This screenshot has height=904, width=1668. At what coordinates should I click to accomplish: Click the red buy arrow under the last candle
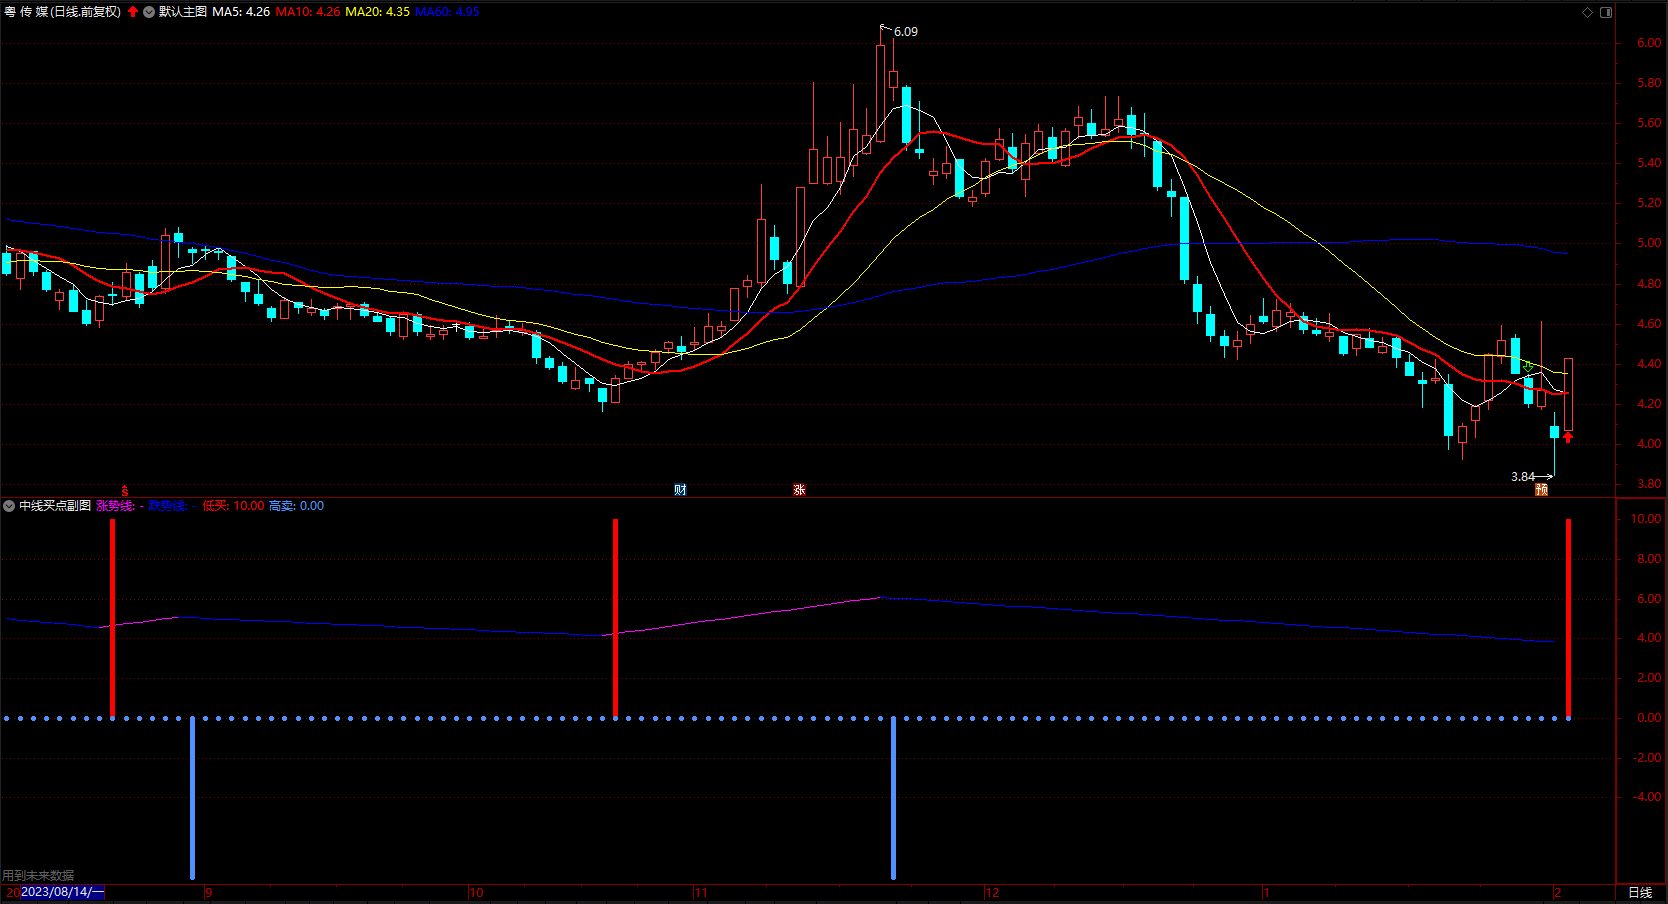1568,437
